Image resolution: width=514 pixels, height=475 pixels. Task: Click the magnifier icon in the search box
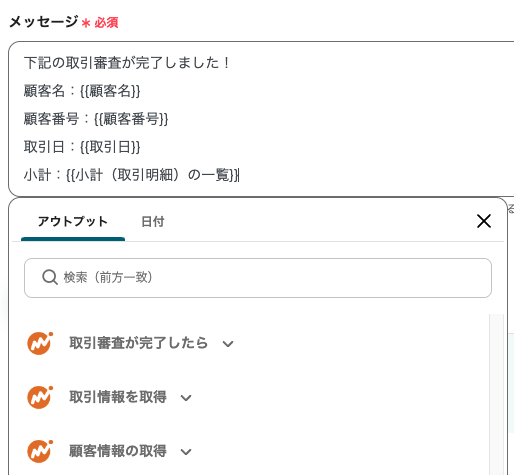coord(50,277)
